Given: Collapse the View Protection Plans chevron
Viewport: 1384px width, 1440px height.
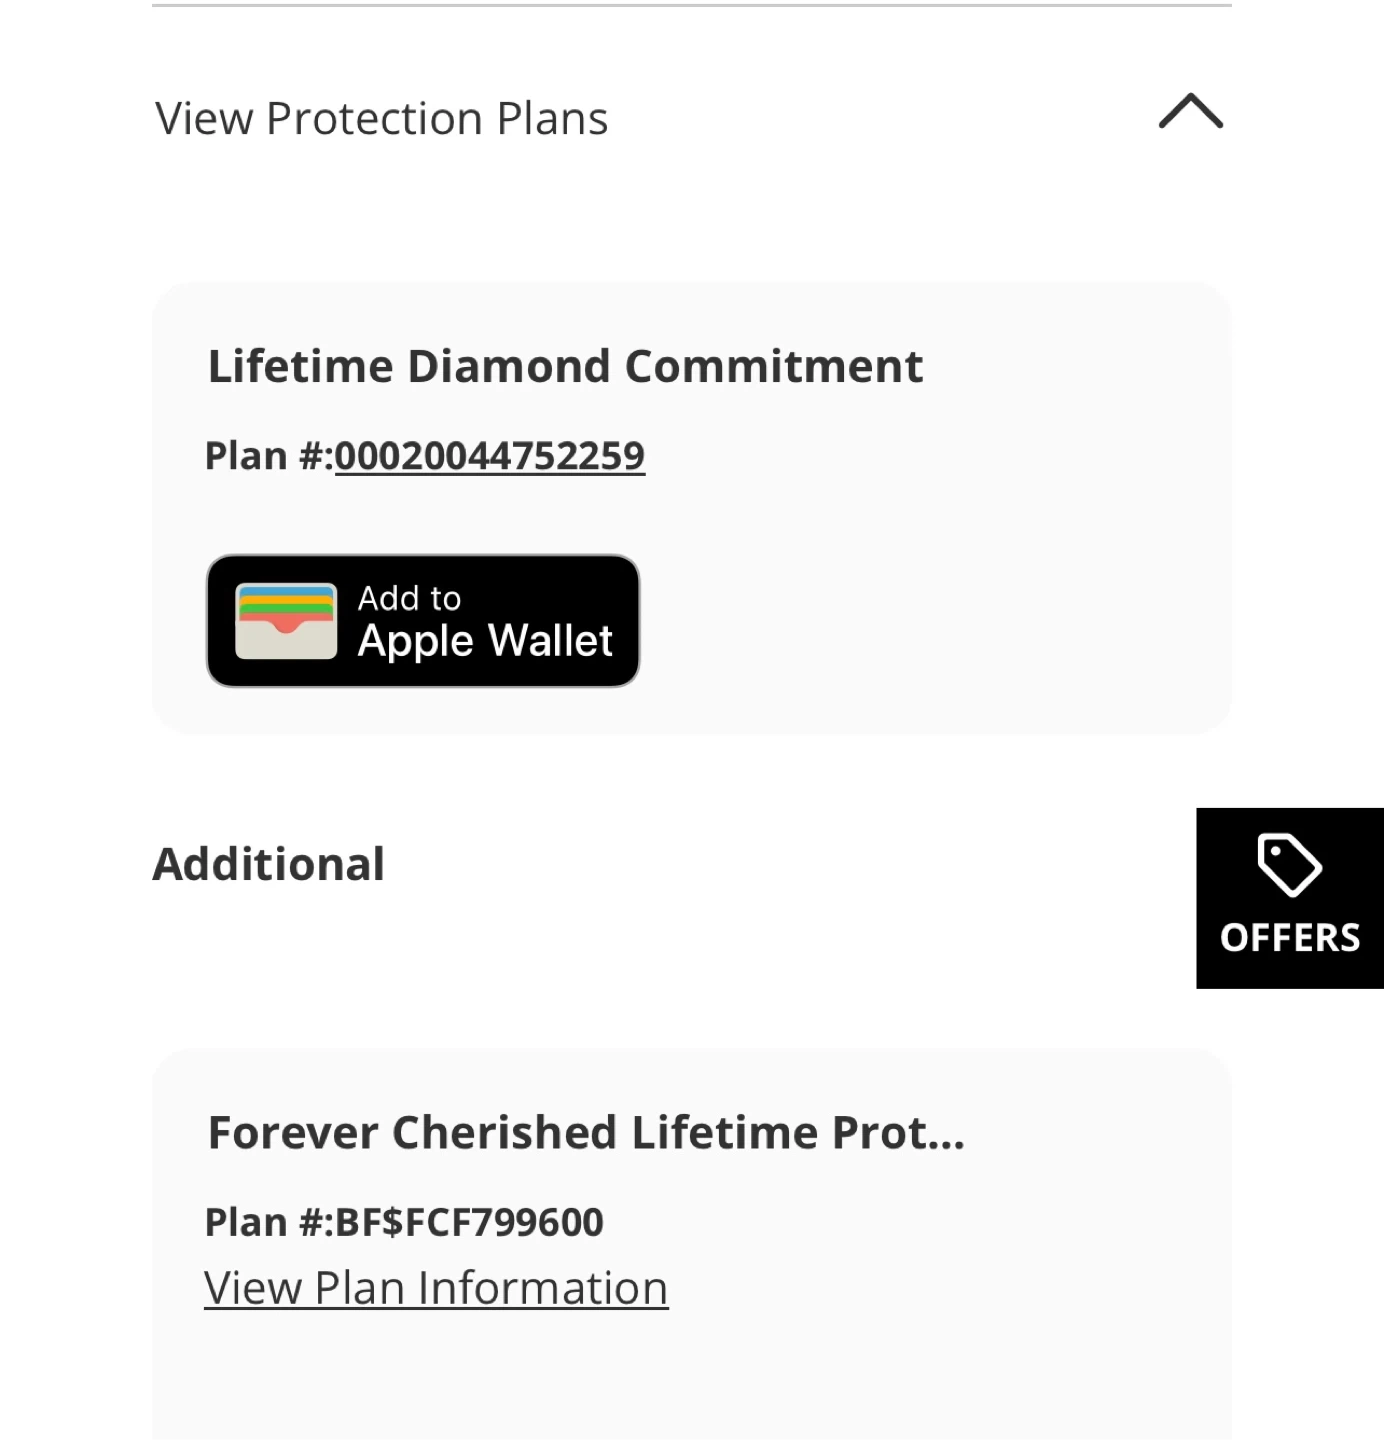Looking at the screenshot, I should [x=1190, y=111].
